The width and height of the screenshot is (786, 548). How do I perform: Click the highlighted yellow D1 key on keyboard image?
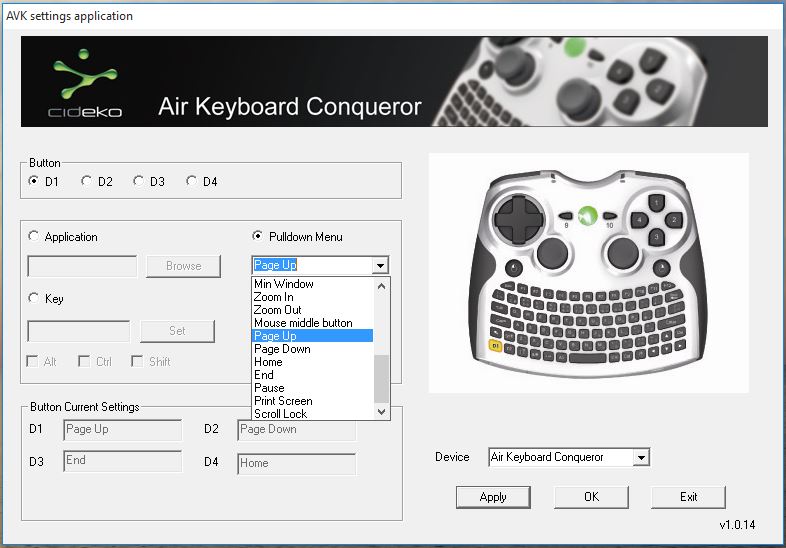(495, 346)
